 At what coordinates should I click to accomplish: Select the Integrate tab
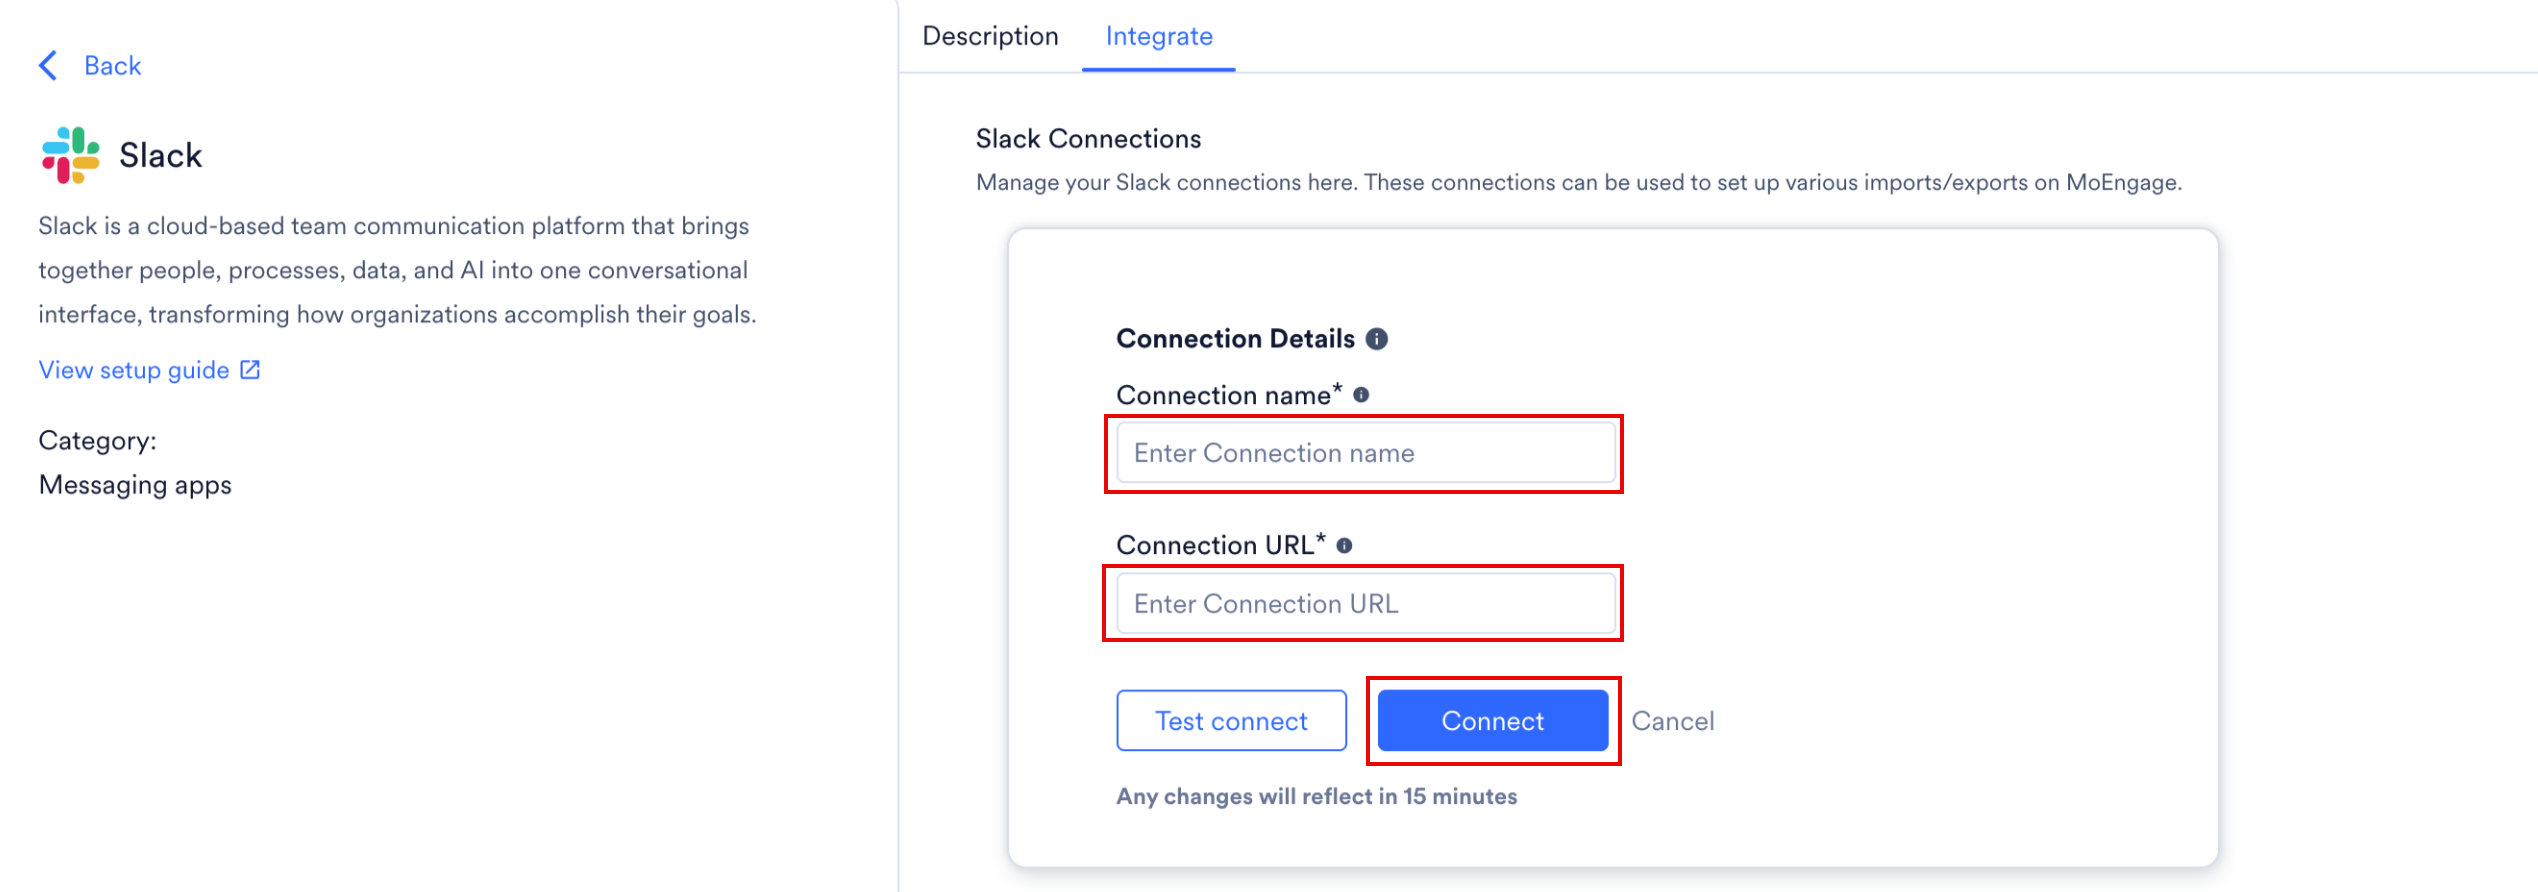1159,36
